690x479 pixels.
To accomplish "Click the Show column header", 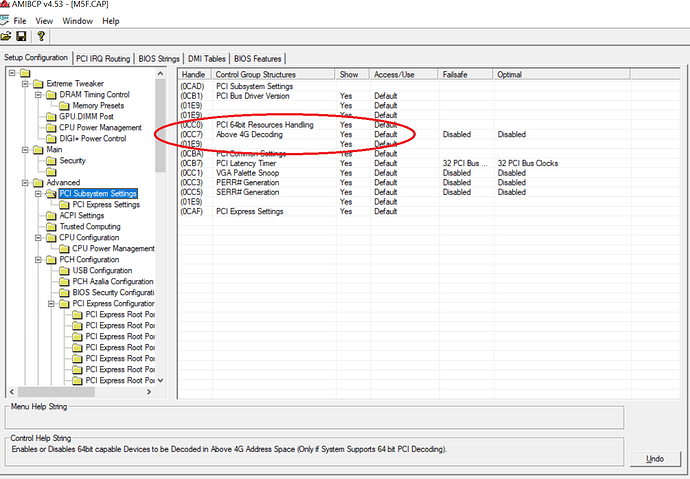I will coord(352,74).
